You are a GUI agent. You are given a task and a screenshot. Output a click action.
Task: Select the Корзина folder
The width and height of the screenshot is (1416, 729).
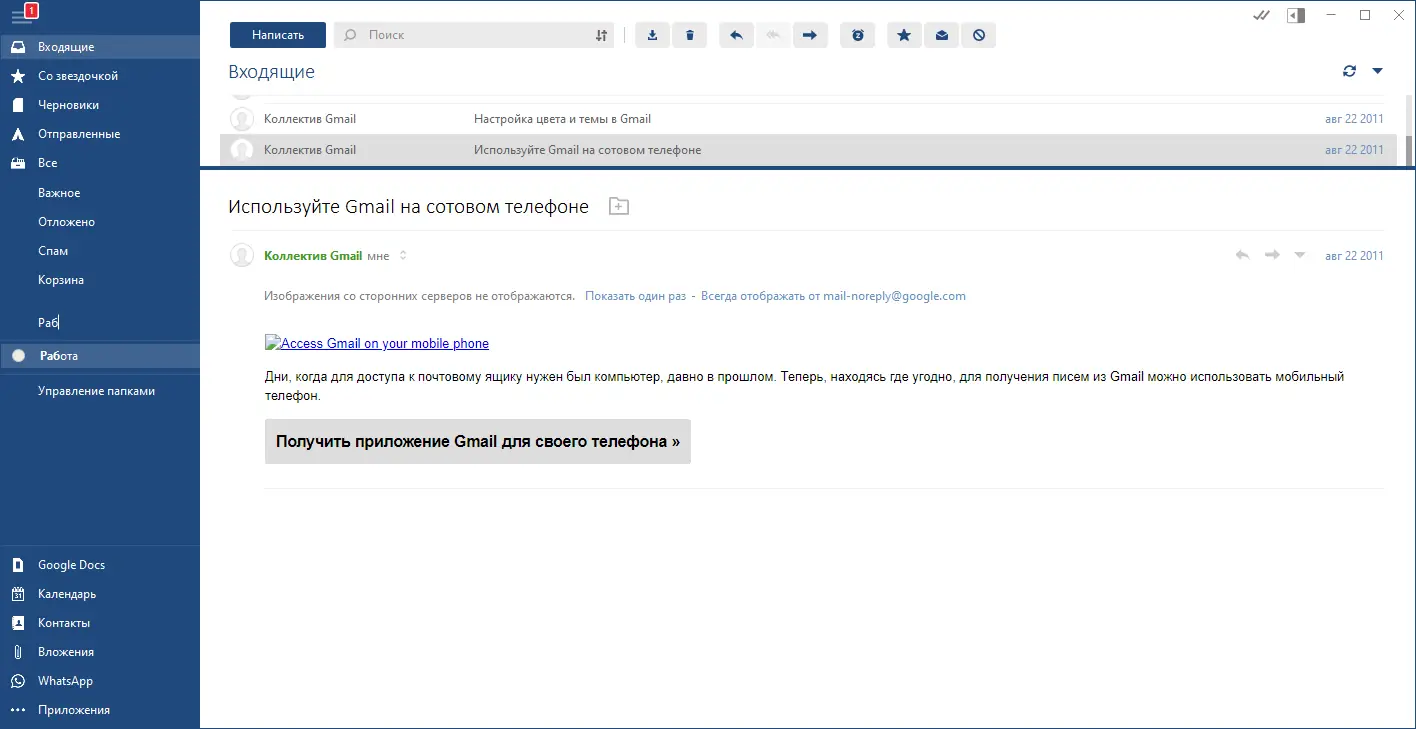pos(100,280)
